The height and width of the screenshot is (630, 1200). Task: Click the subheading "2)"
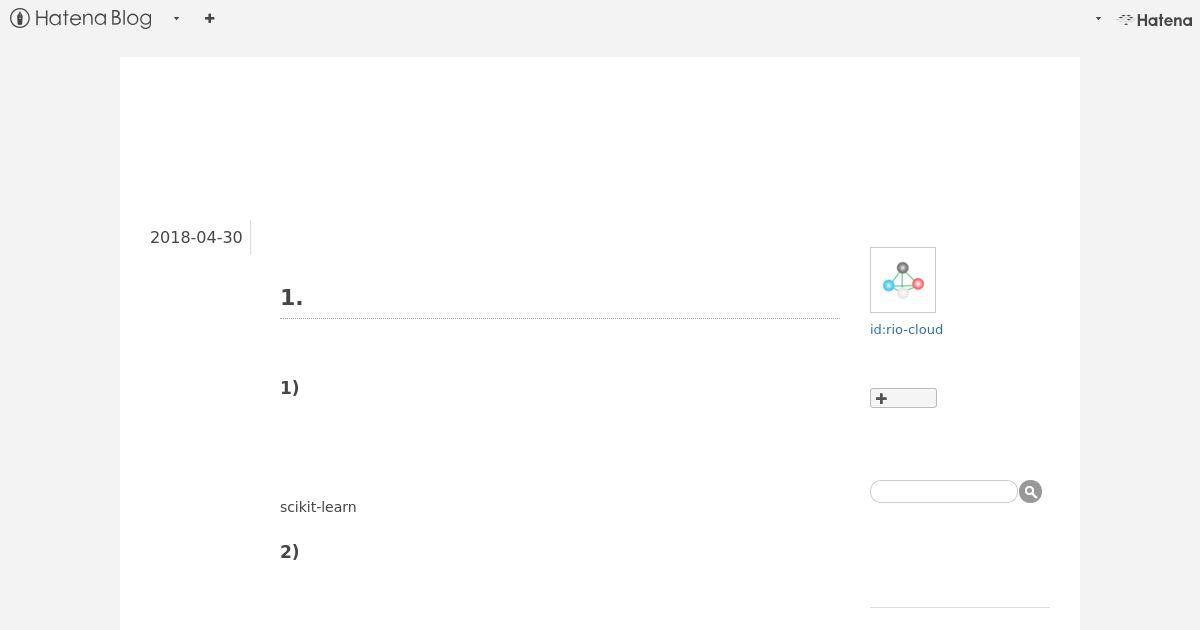point(289,551)
